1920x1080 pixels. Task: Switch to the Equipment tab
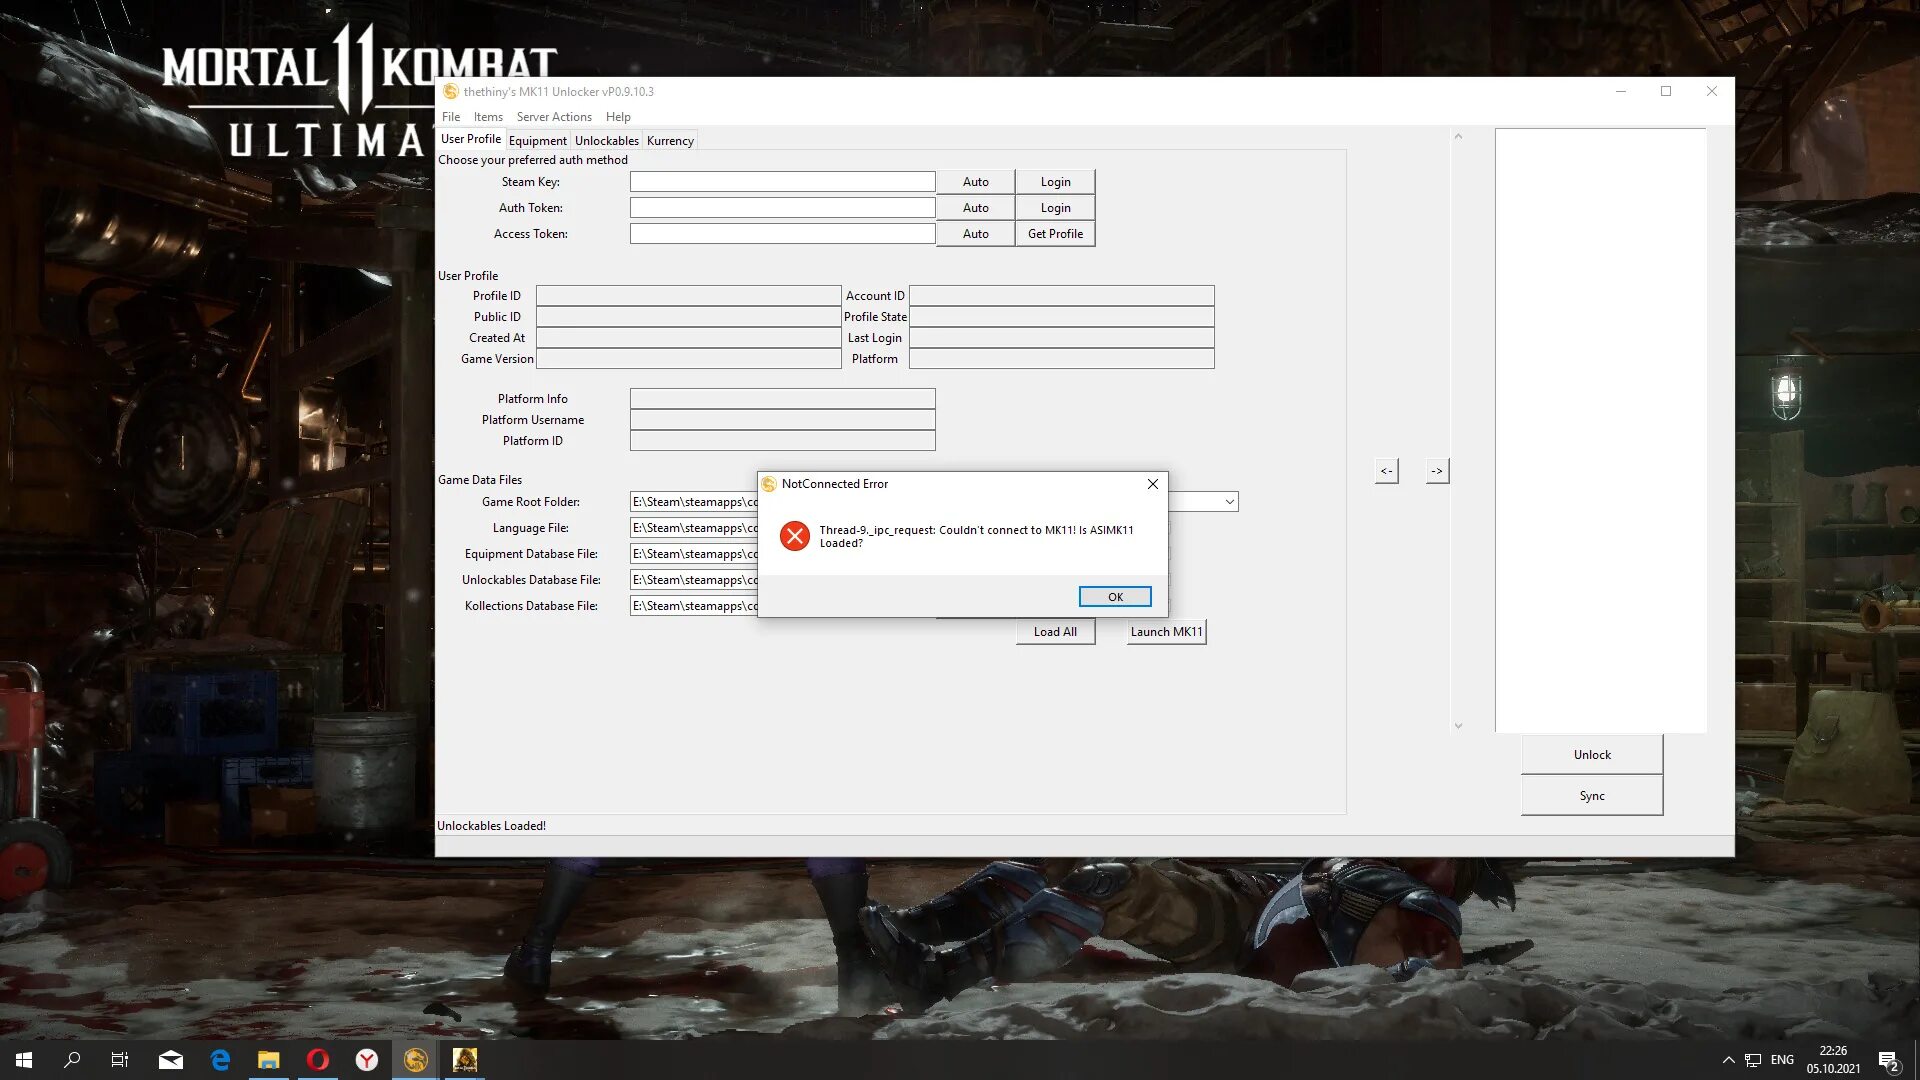[537, 141]
